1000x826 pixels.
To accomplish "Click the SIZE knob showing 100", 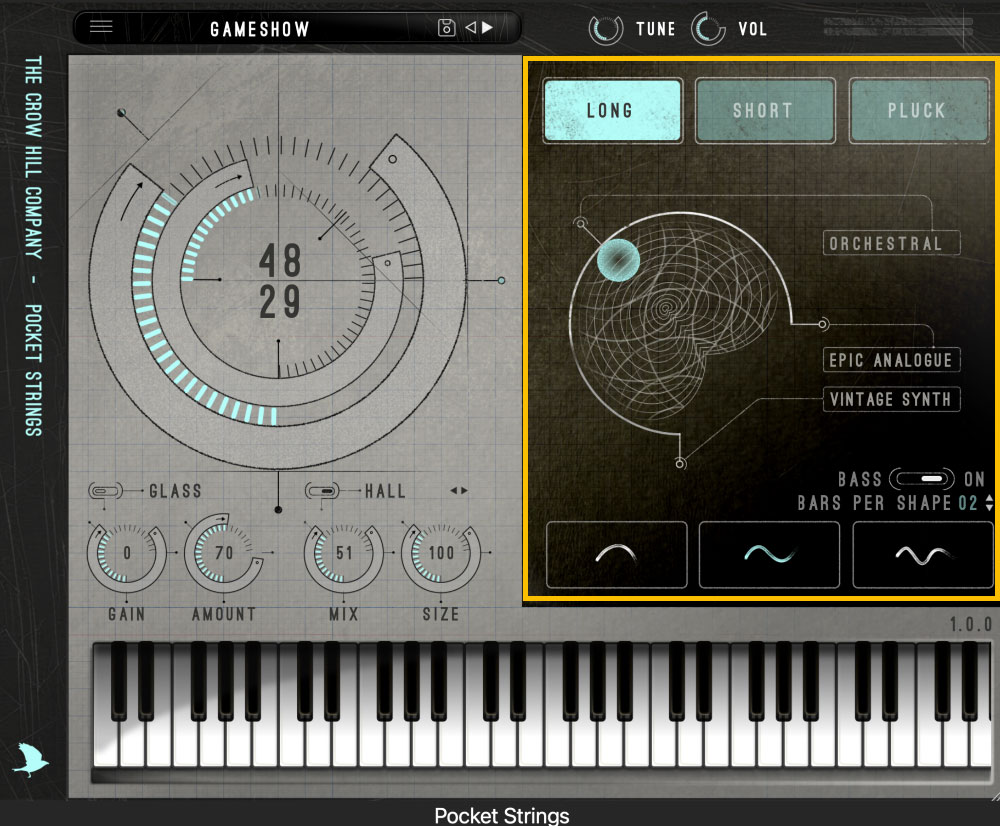I will click(441, 553).
